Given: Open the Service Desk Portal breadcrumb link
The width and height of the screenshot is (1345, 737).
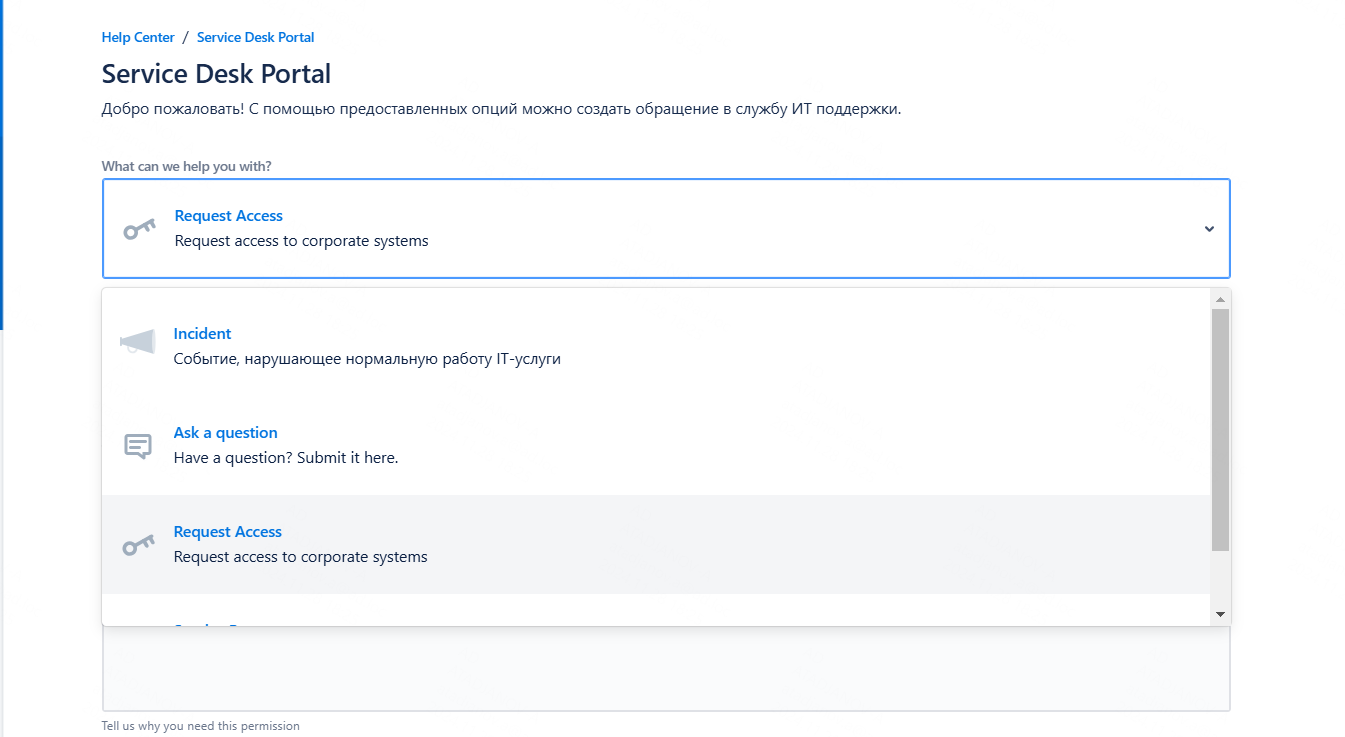Looking at the screenshot, I should tap(255, 37).
